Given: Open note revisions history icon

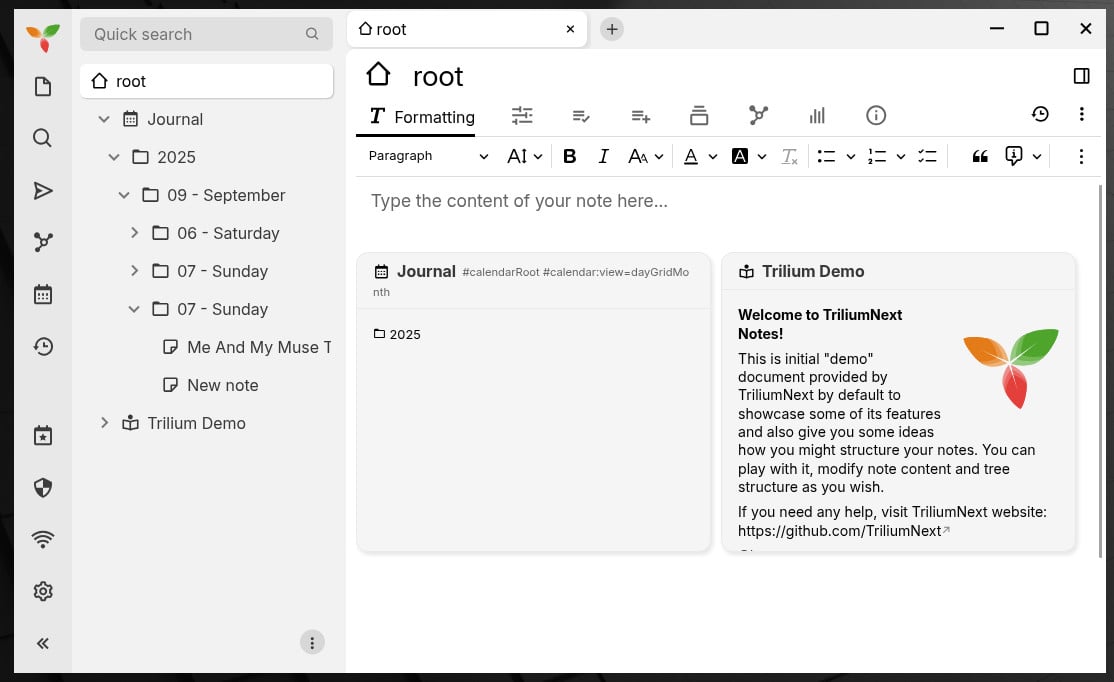Looking at the screenshot, I should (x=1040, y=114).
